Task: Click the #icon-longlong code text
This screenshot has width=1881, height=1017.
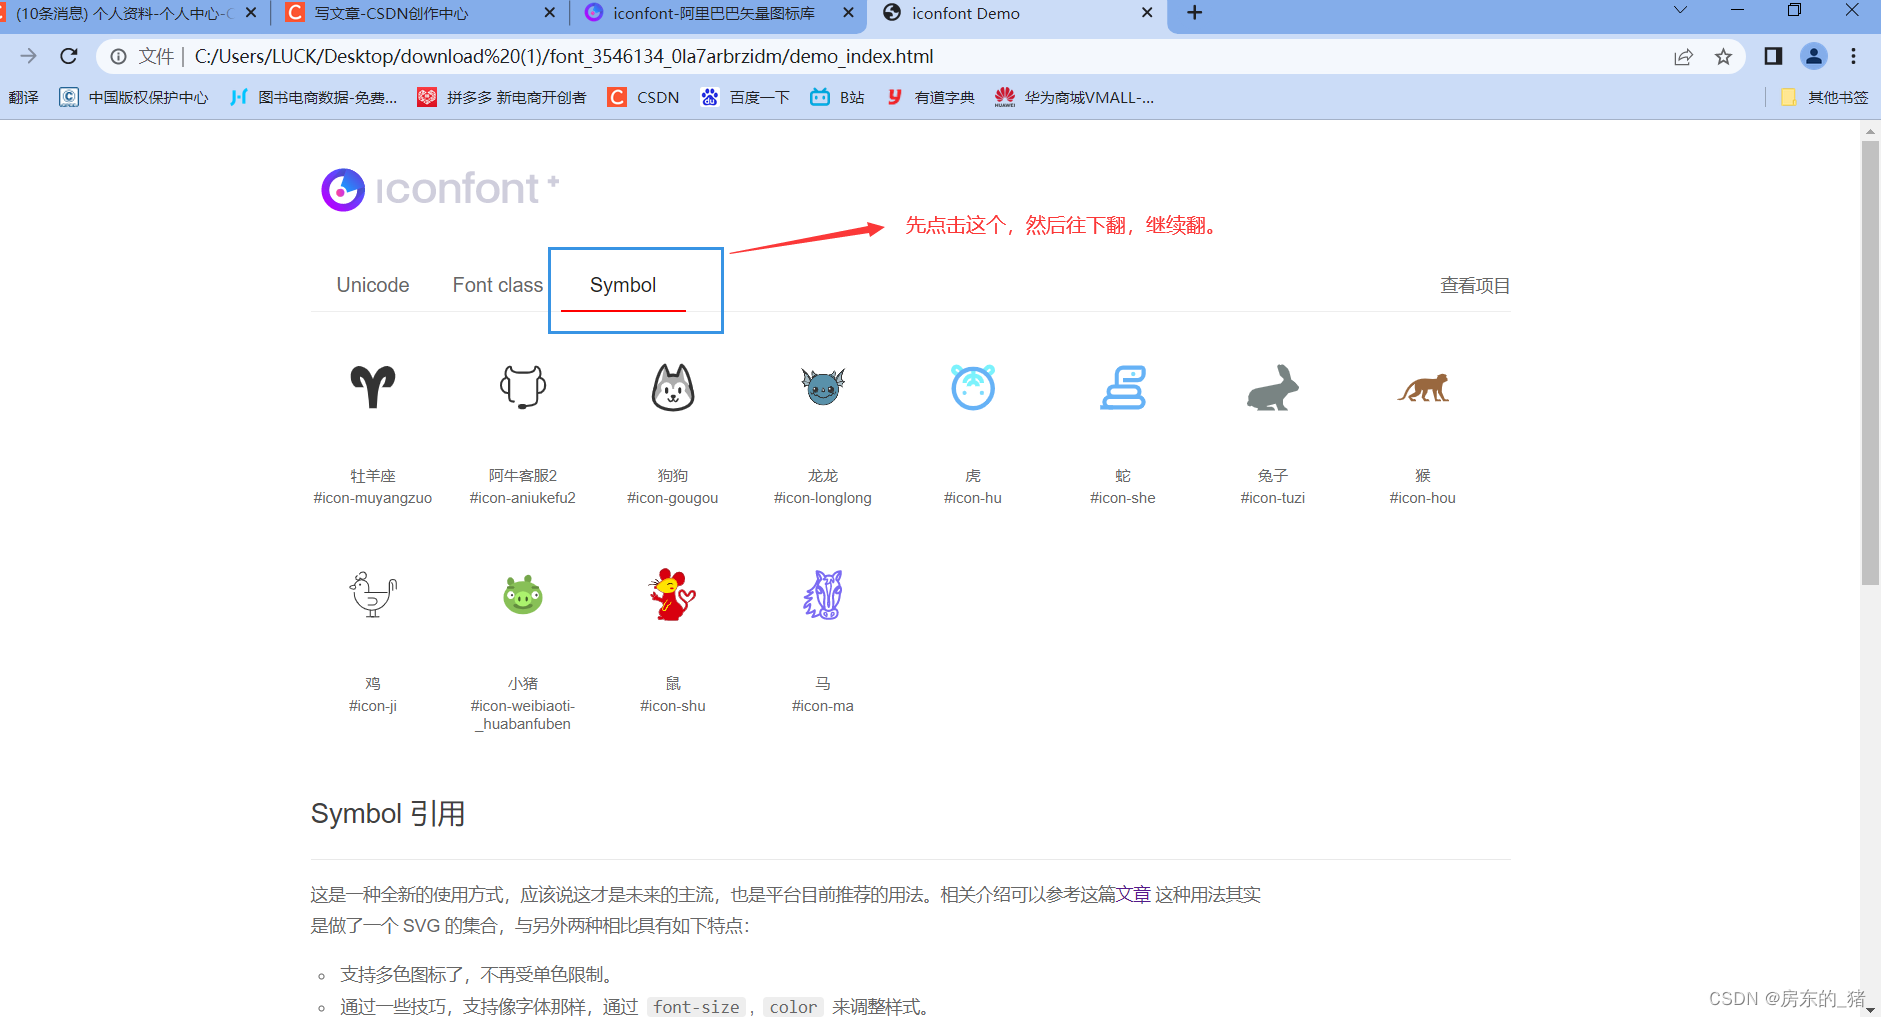Action: (823, 498)
